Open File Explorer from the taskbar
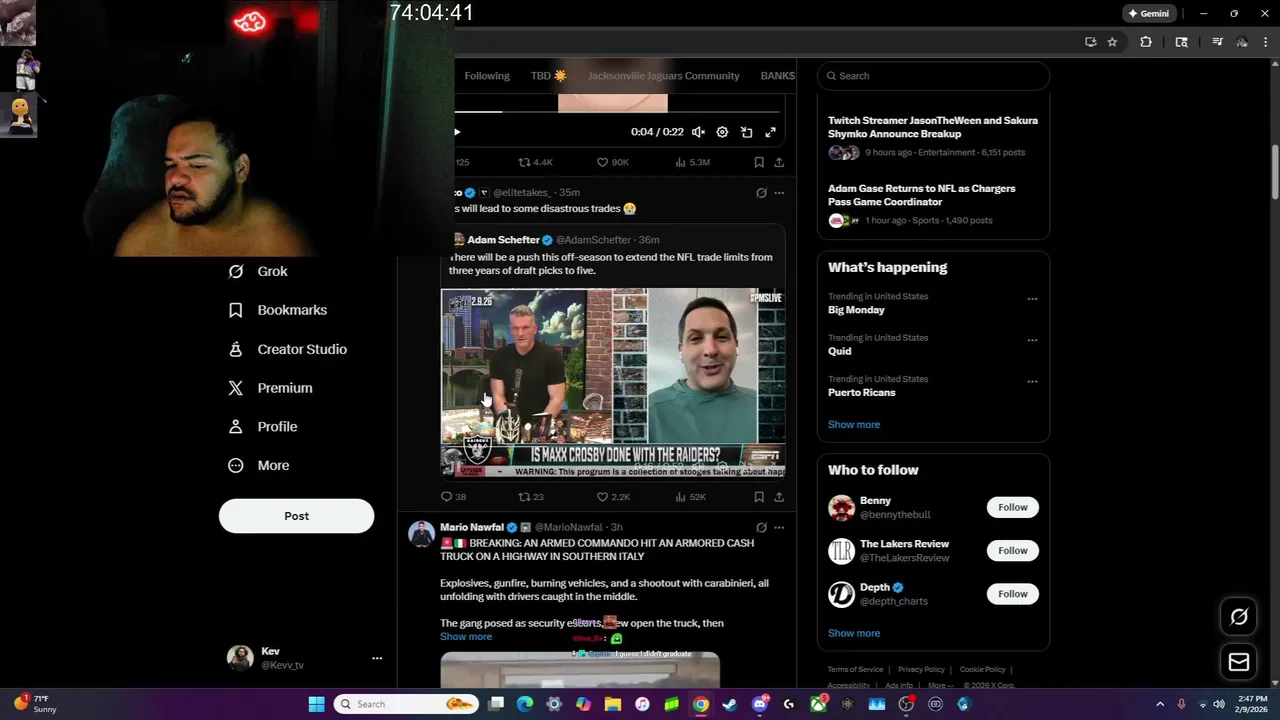This screenshot has width=1280, height=720. click(613, 704)
